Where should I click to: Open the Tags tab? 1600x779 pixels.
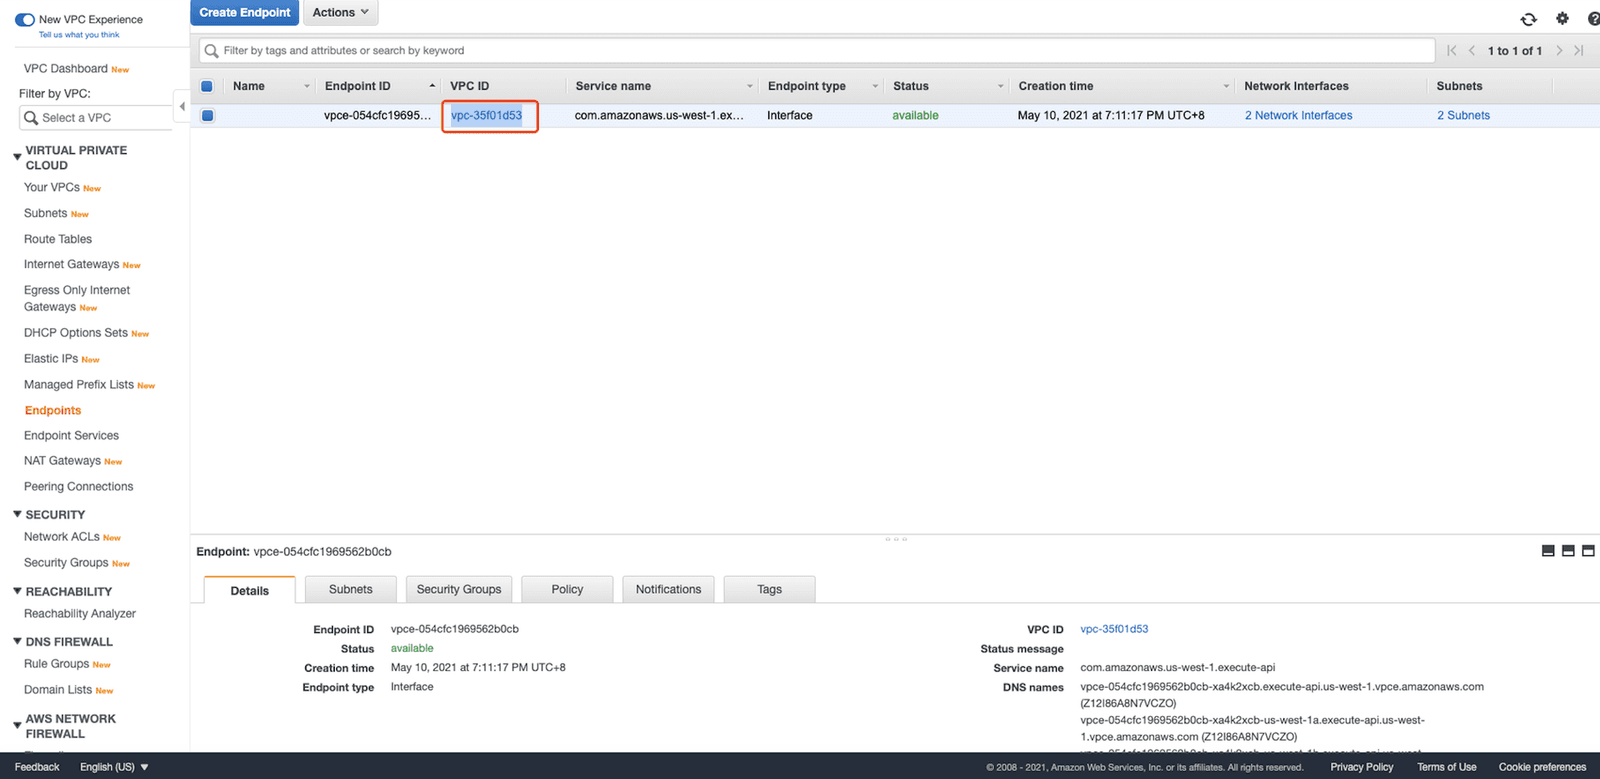click(769, 589)
